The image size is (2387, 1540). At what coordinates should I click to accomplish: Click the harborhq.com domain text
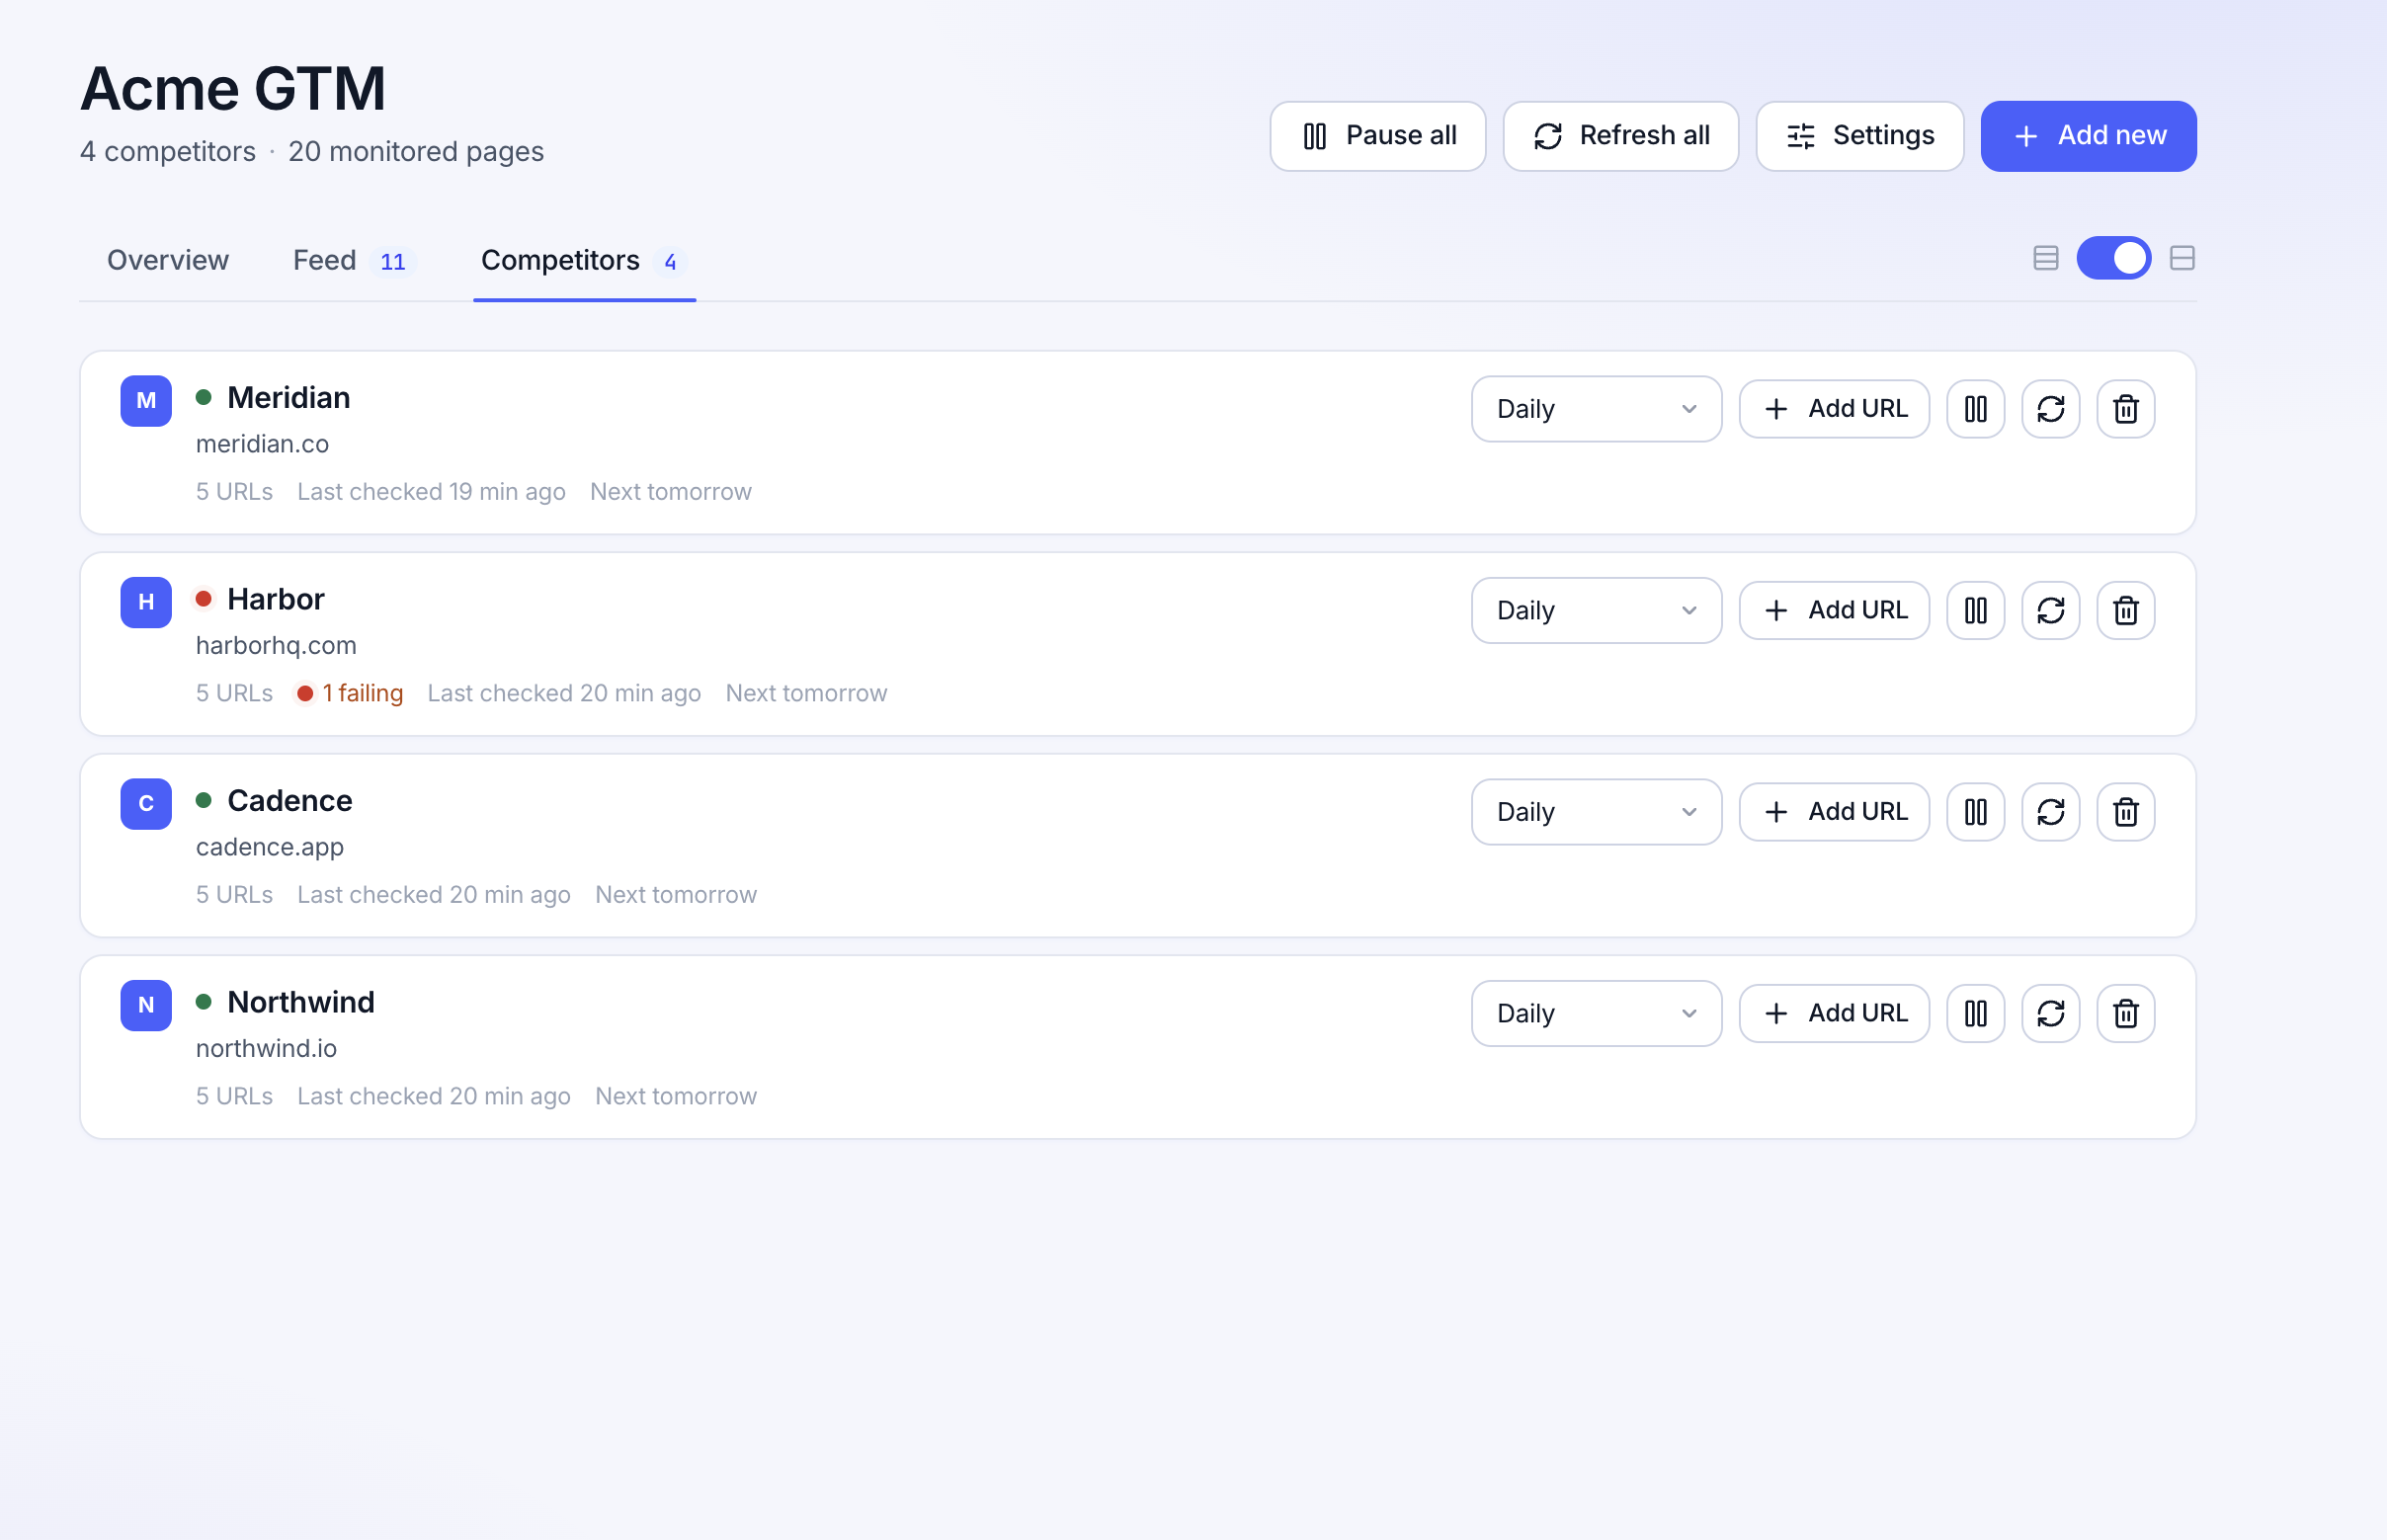[x=276, y=645]
